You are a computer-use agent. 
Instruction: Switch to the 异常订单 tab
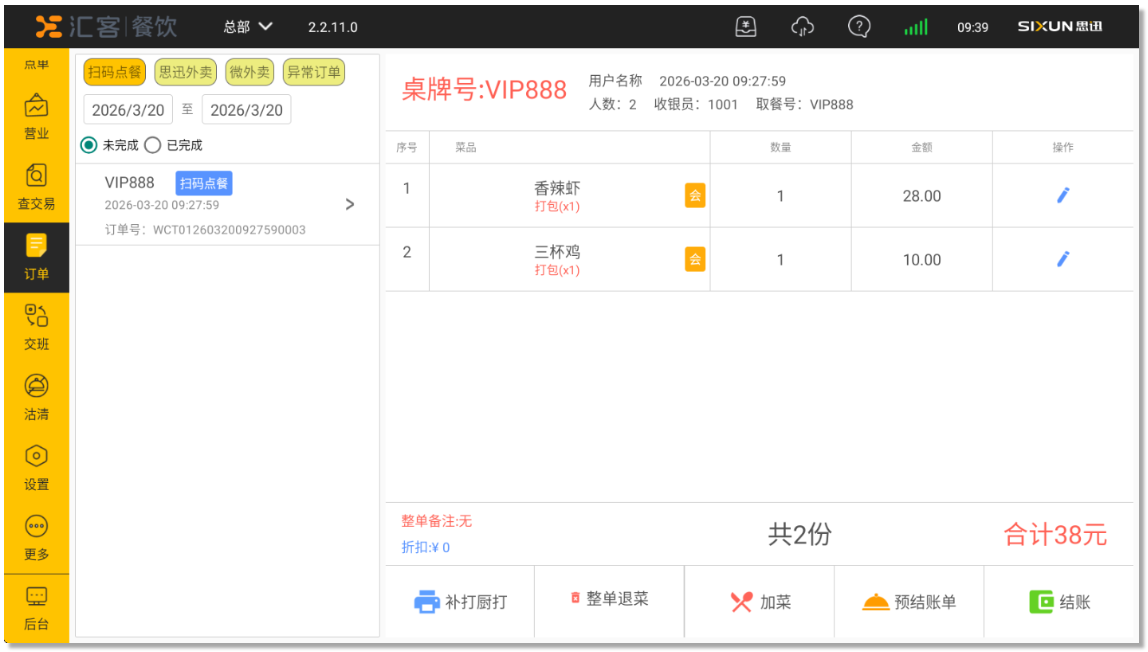click(313, 72)
